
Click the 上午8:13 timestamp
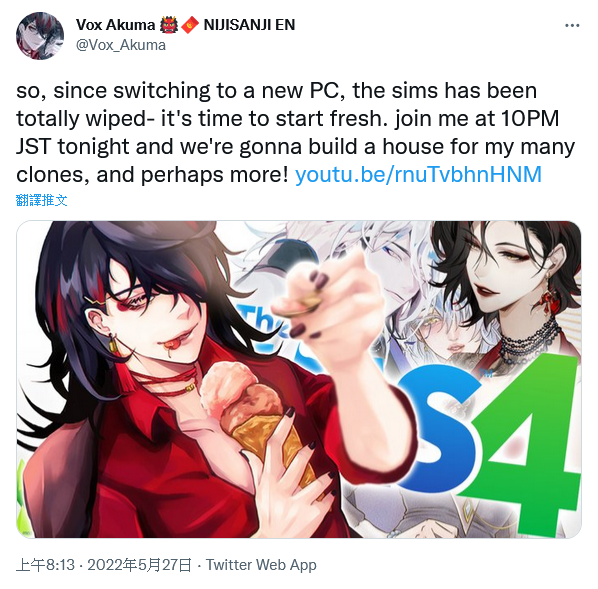(x=45, y=565)
